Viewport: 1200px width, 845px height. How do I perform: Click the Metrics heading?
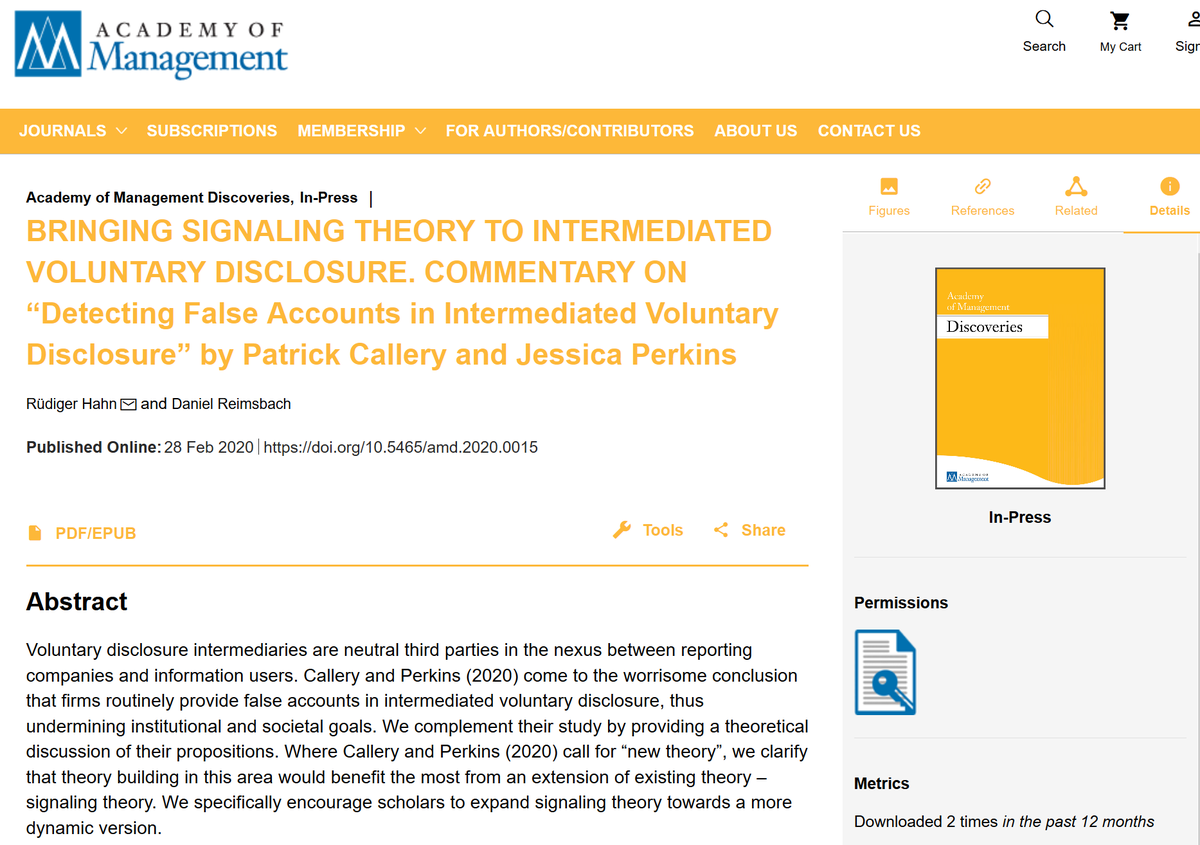point(882,783)
